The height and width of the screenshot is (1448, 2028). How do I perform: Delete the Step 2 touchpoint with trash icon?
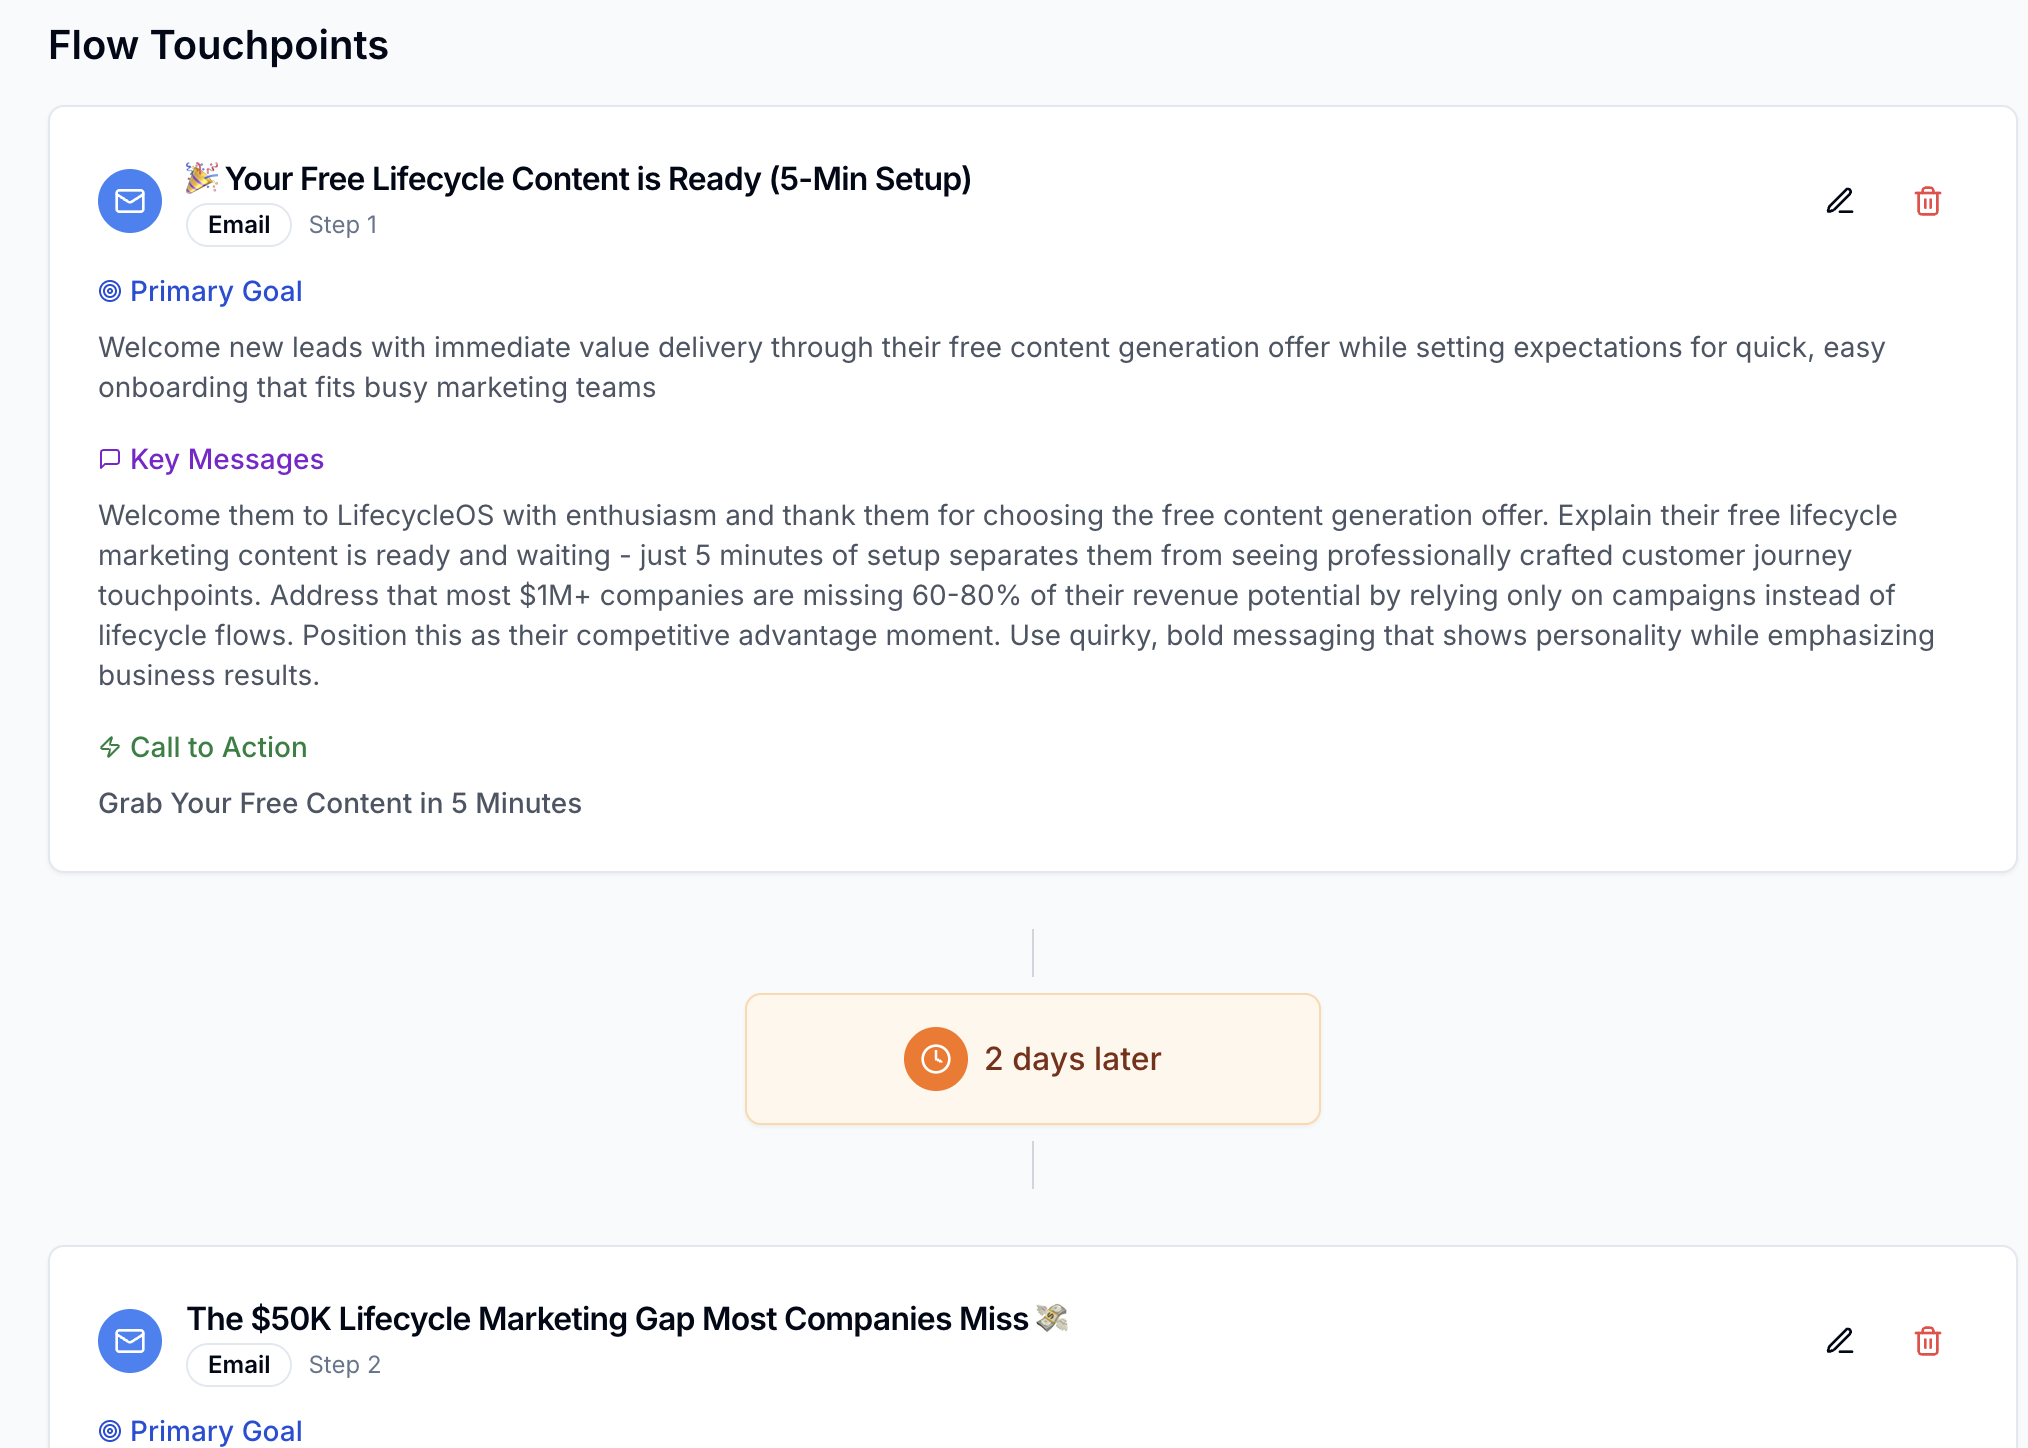coord(1927,1341)
